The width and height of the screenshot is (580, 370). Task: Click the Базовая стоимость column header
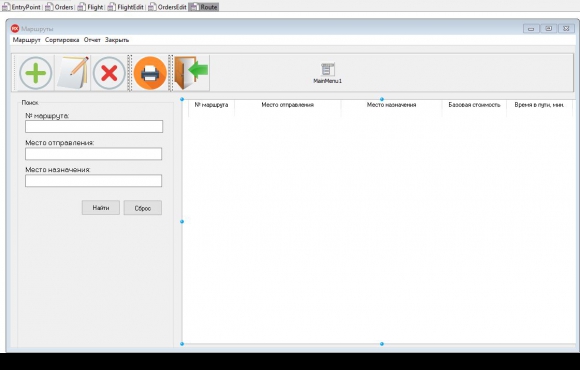point(474,105)
